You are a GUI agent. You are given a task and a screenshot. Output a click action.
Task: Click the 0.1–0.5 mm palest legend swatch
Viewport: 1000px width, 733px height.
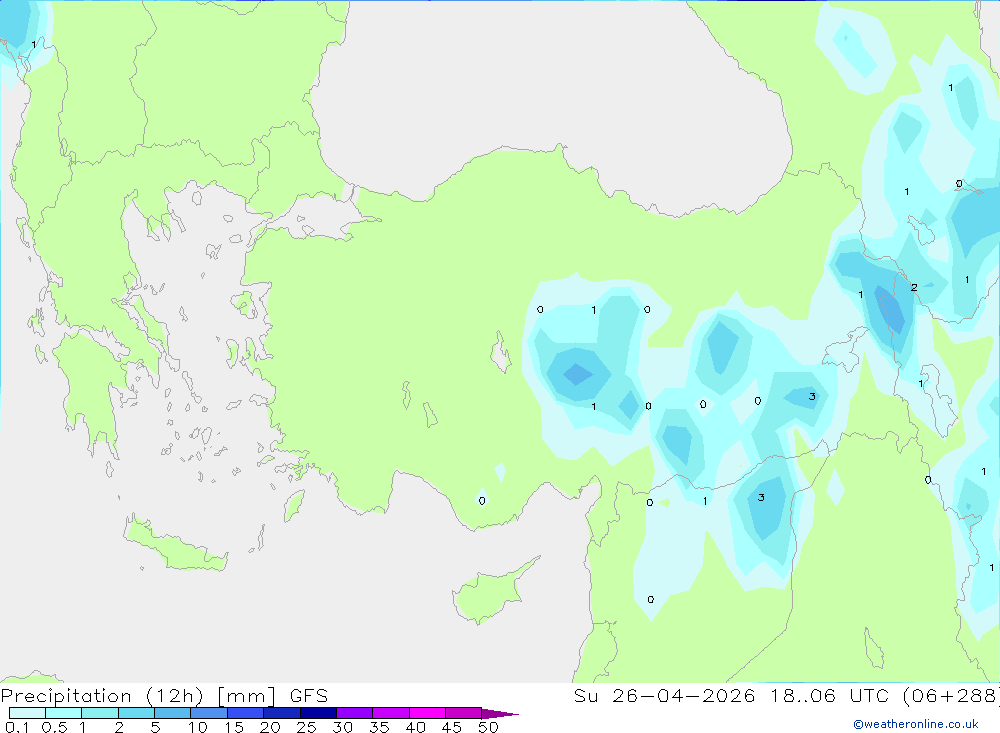[27, 713]
